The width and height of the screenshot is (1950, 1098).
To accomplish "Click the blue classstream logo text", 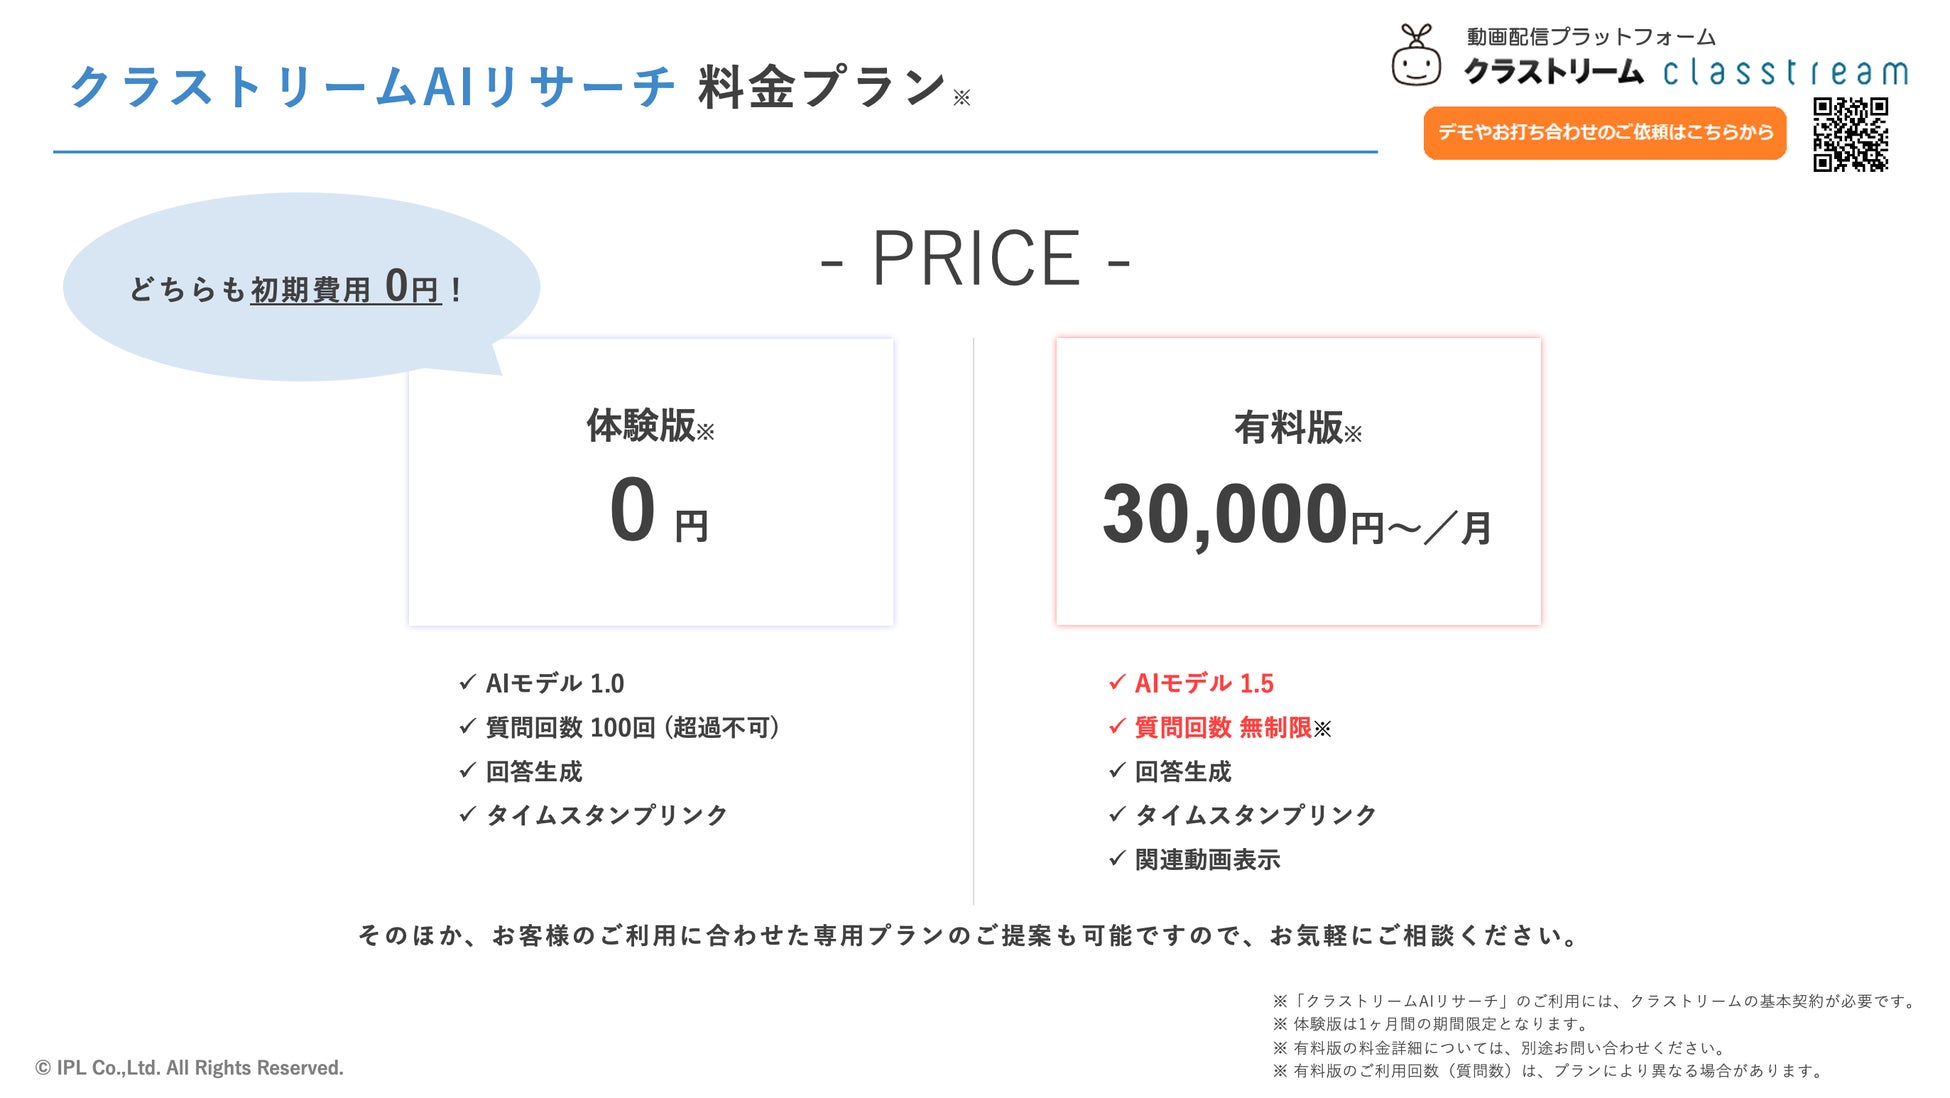I will [1785, 72].
